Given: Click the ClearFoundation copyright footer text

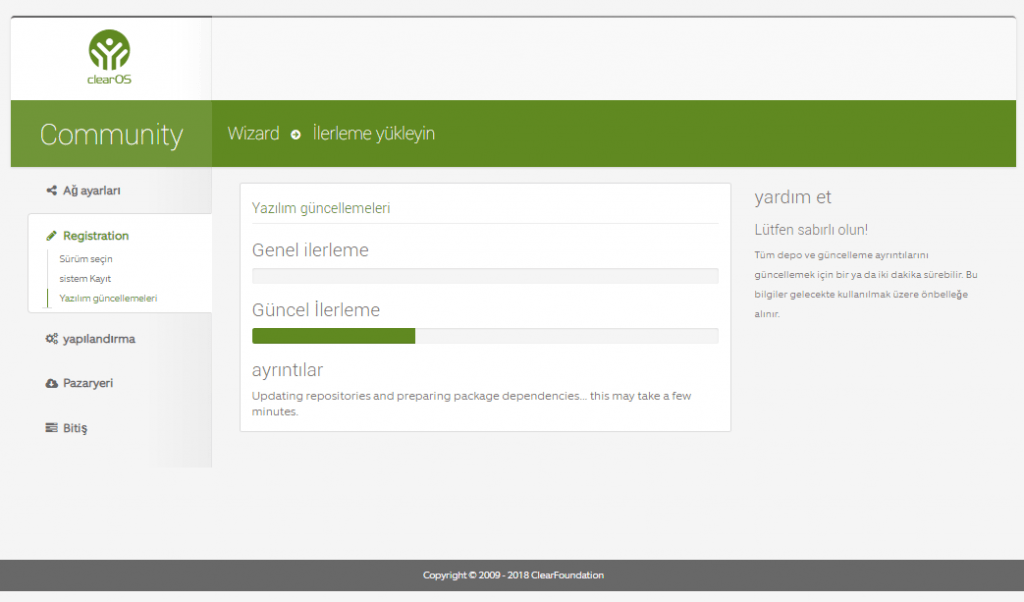Looking at the screenshot, I should [x=513, y=575].
